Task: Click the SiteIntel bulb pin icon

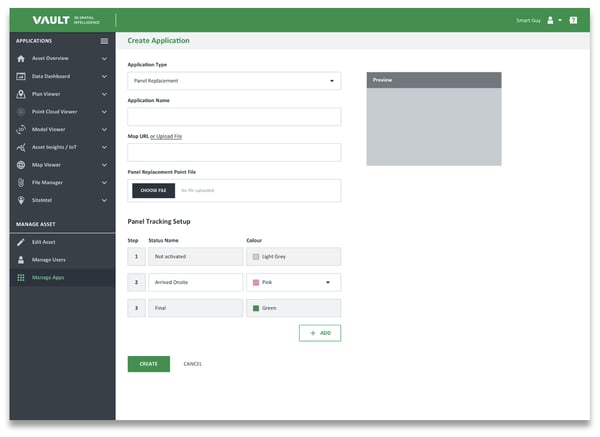Action: tap(21, 200)
